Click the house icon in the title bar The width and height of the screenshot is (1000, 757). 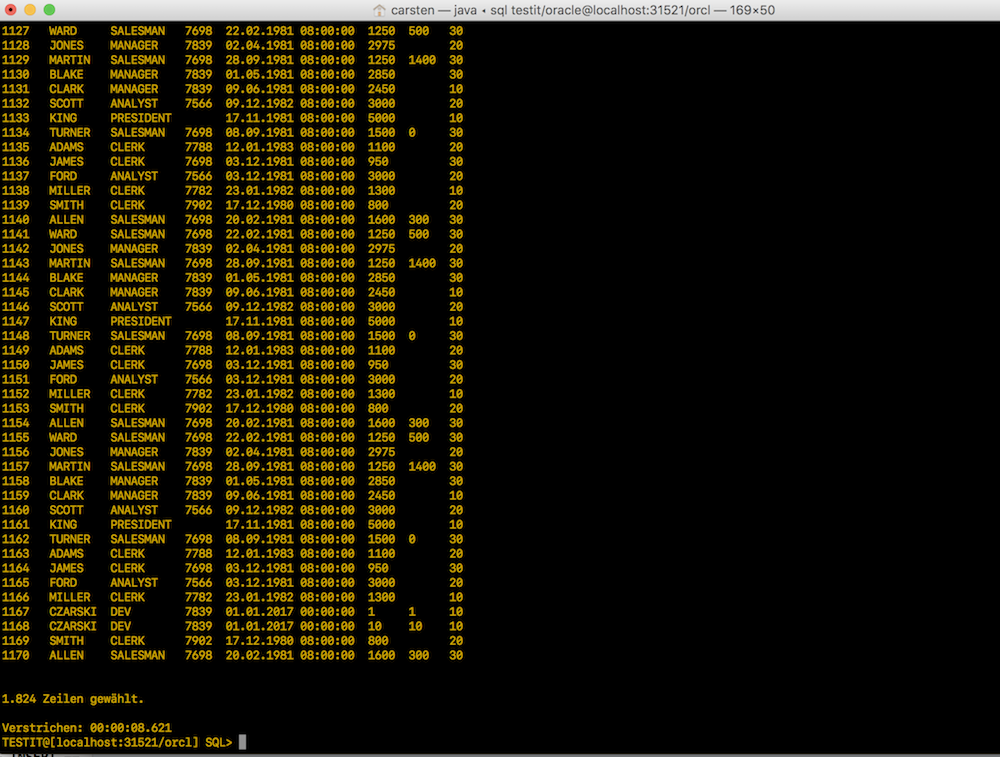click(x=377, y=12)
